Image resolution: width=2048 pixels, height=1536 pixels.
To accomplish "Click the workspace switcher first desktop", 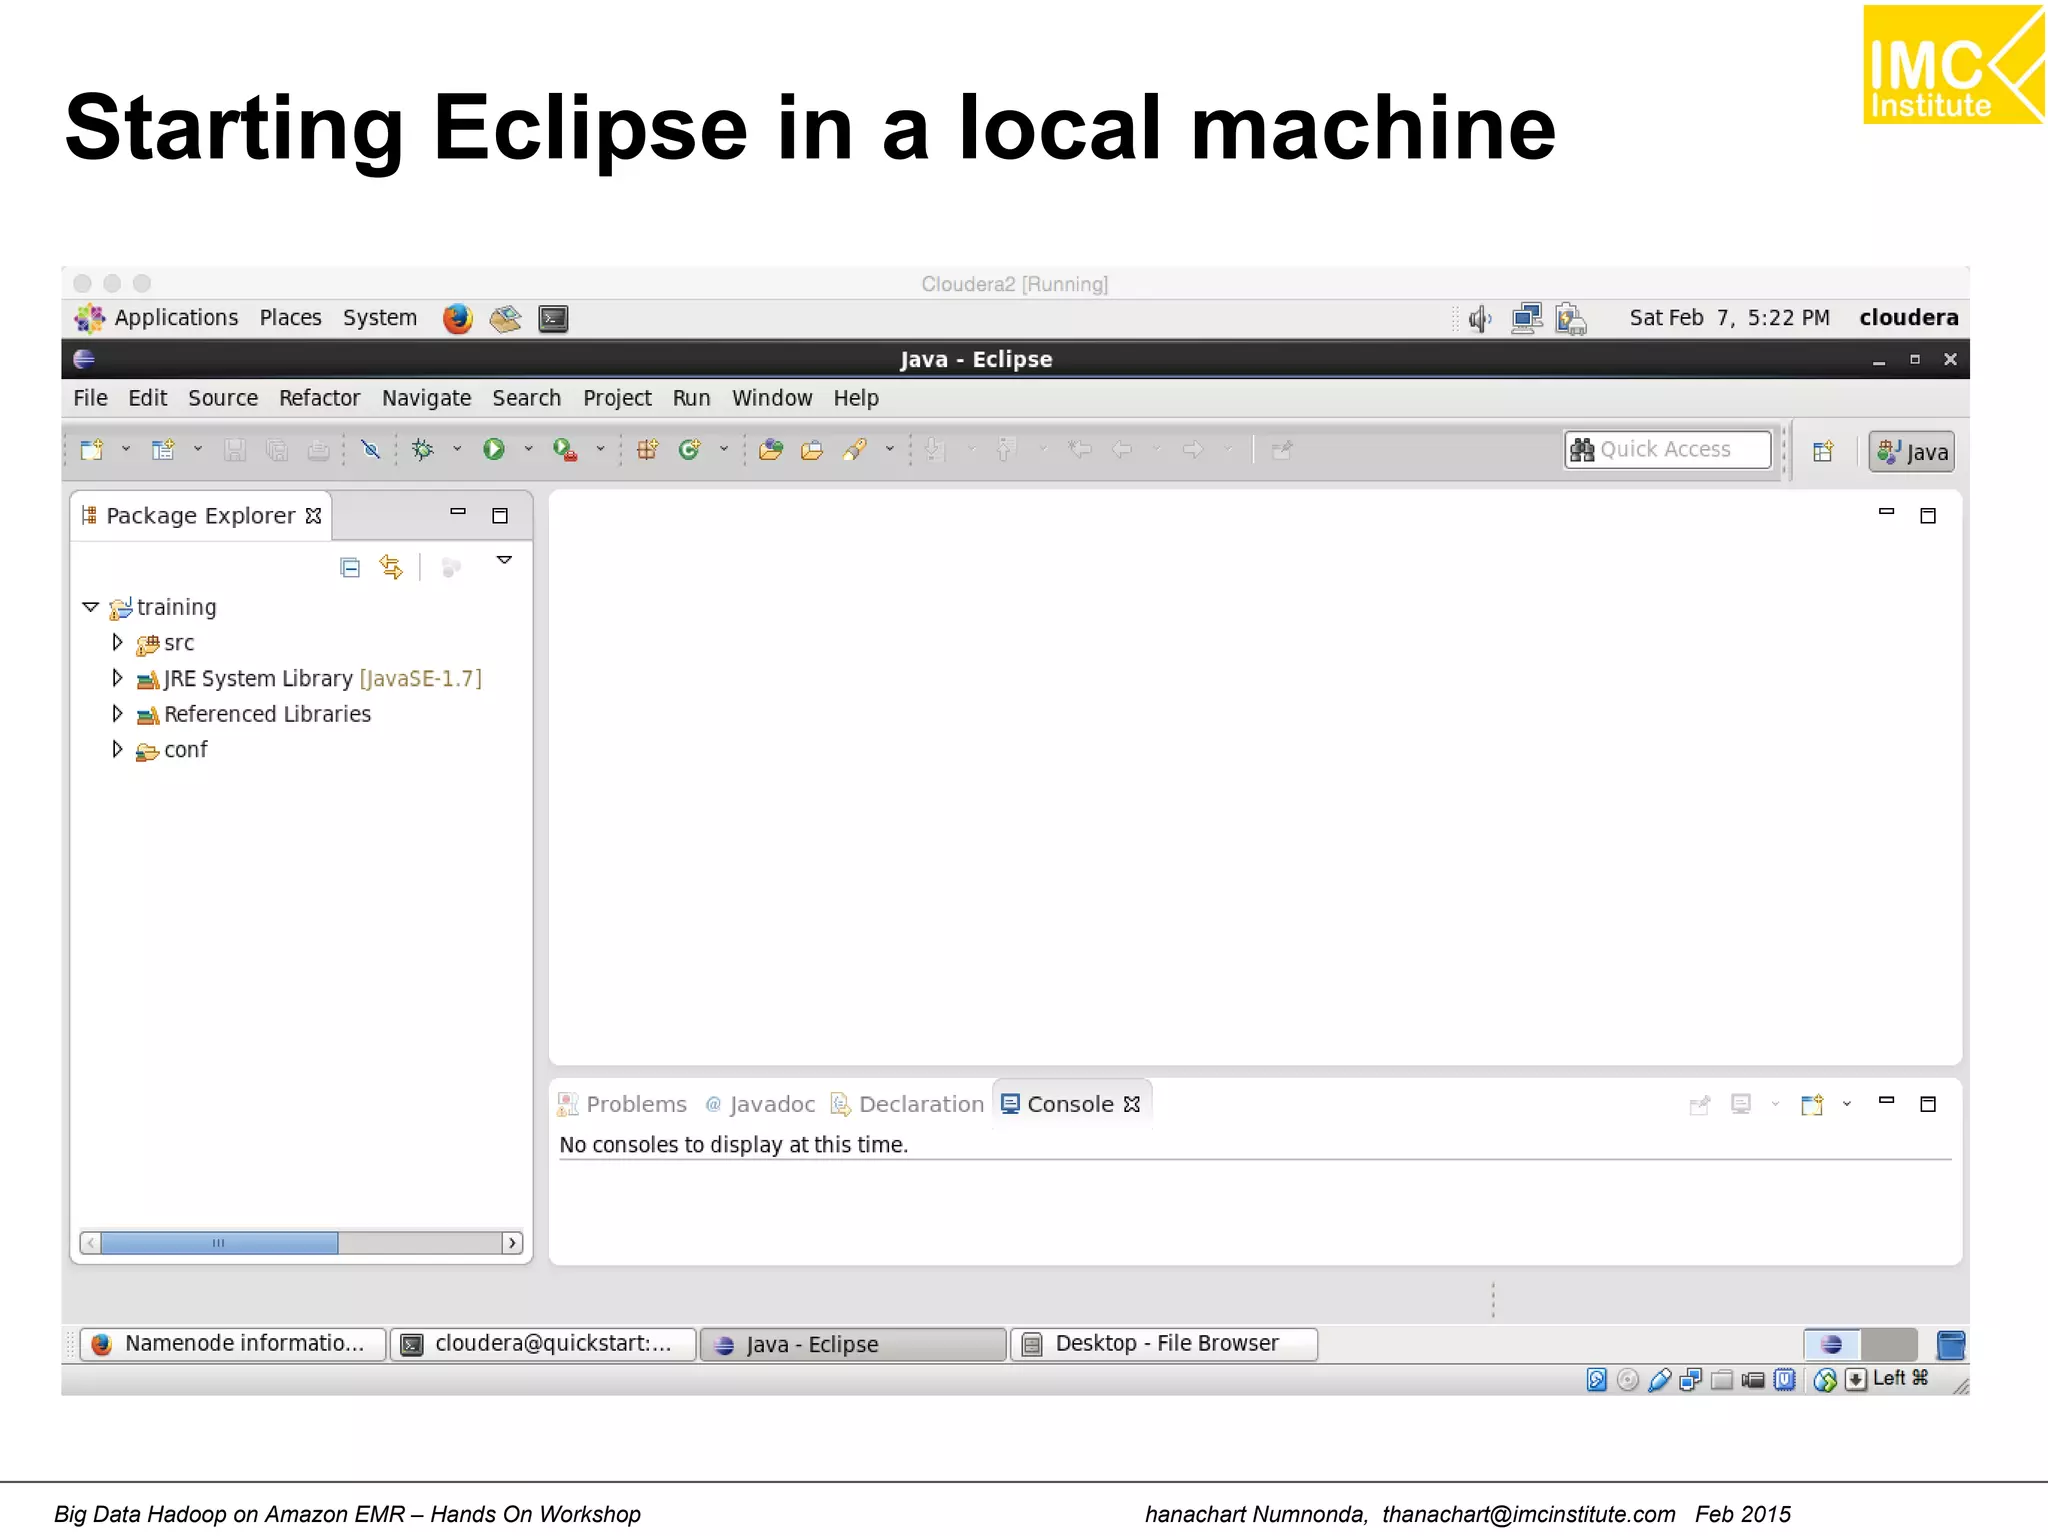I will (1832, 1344).
